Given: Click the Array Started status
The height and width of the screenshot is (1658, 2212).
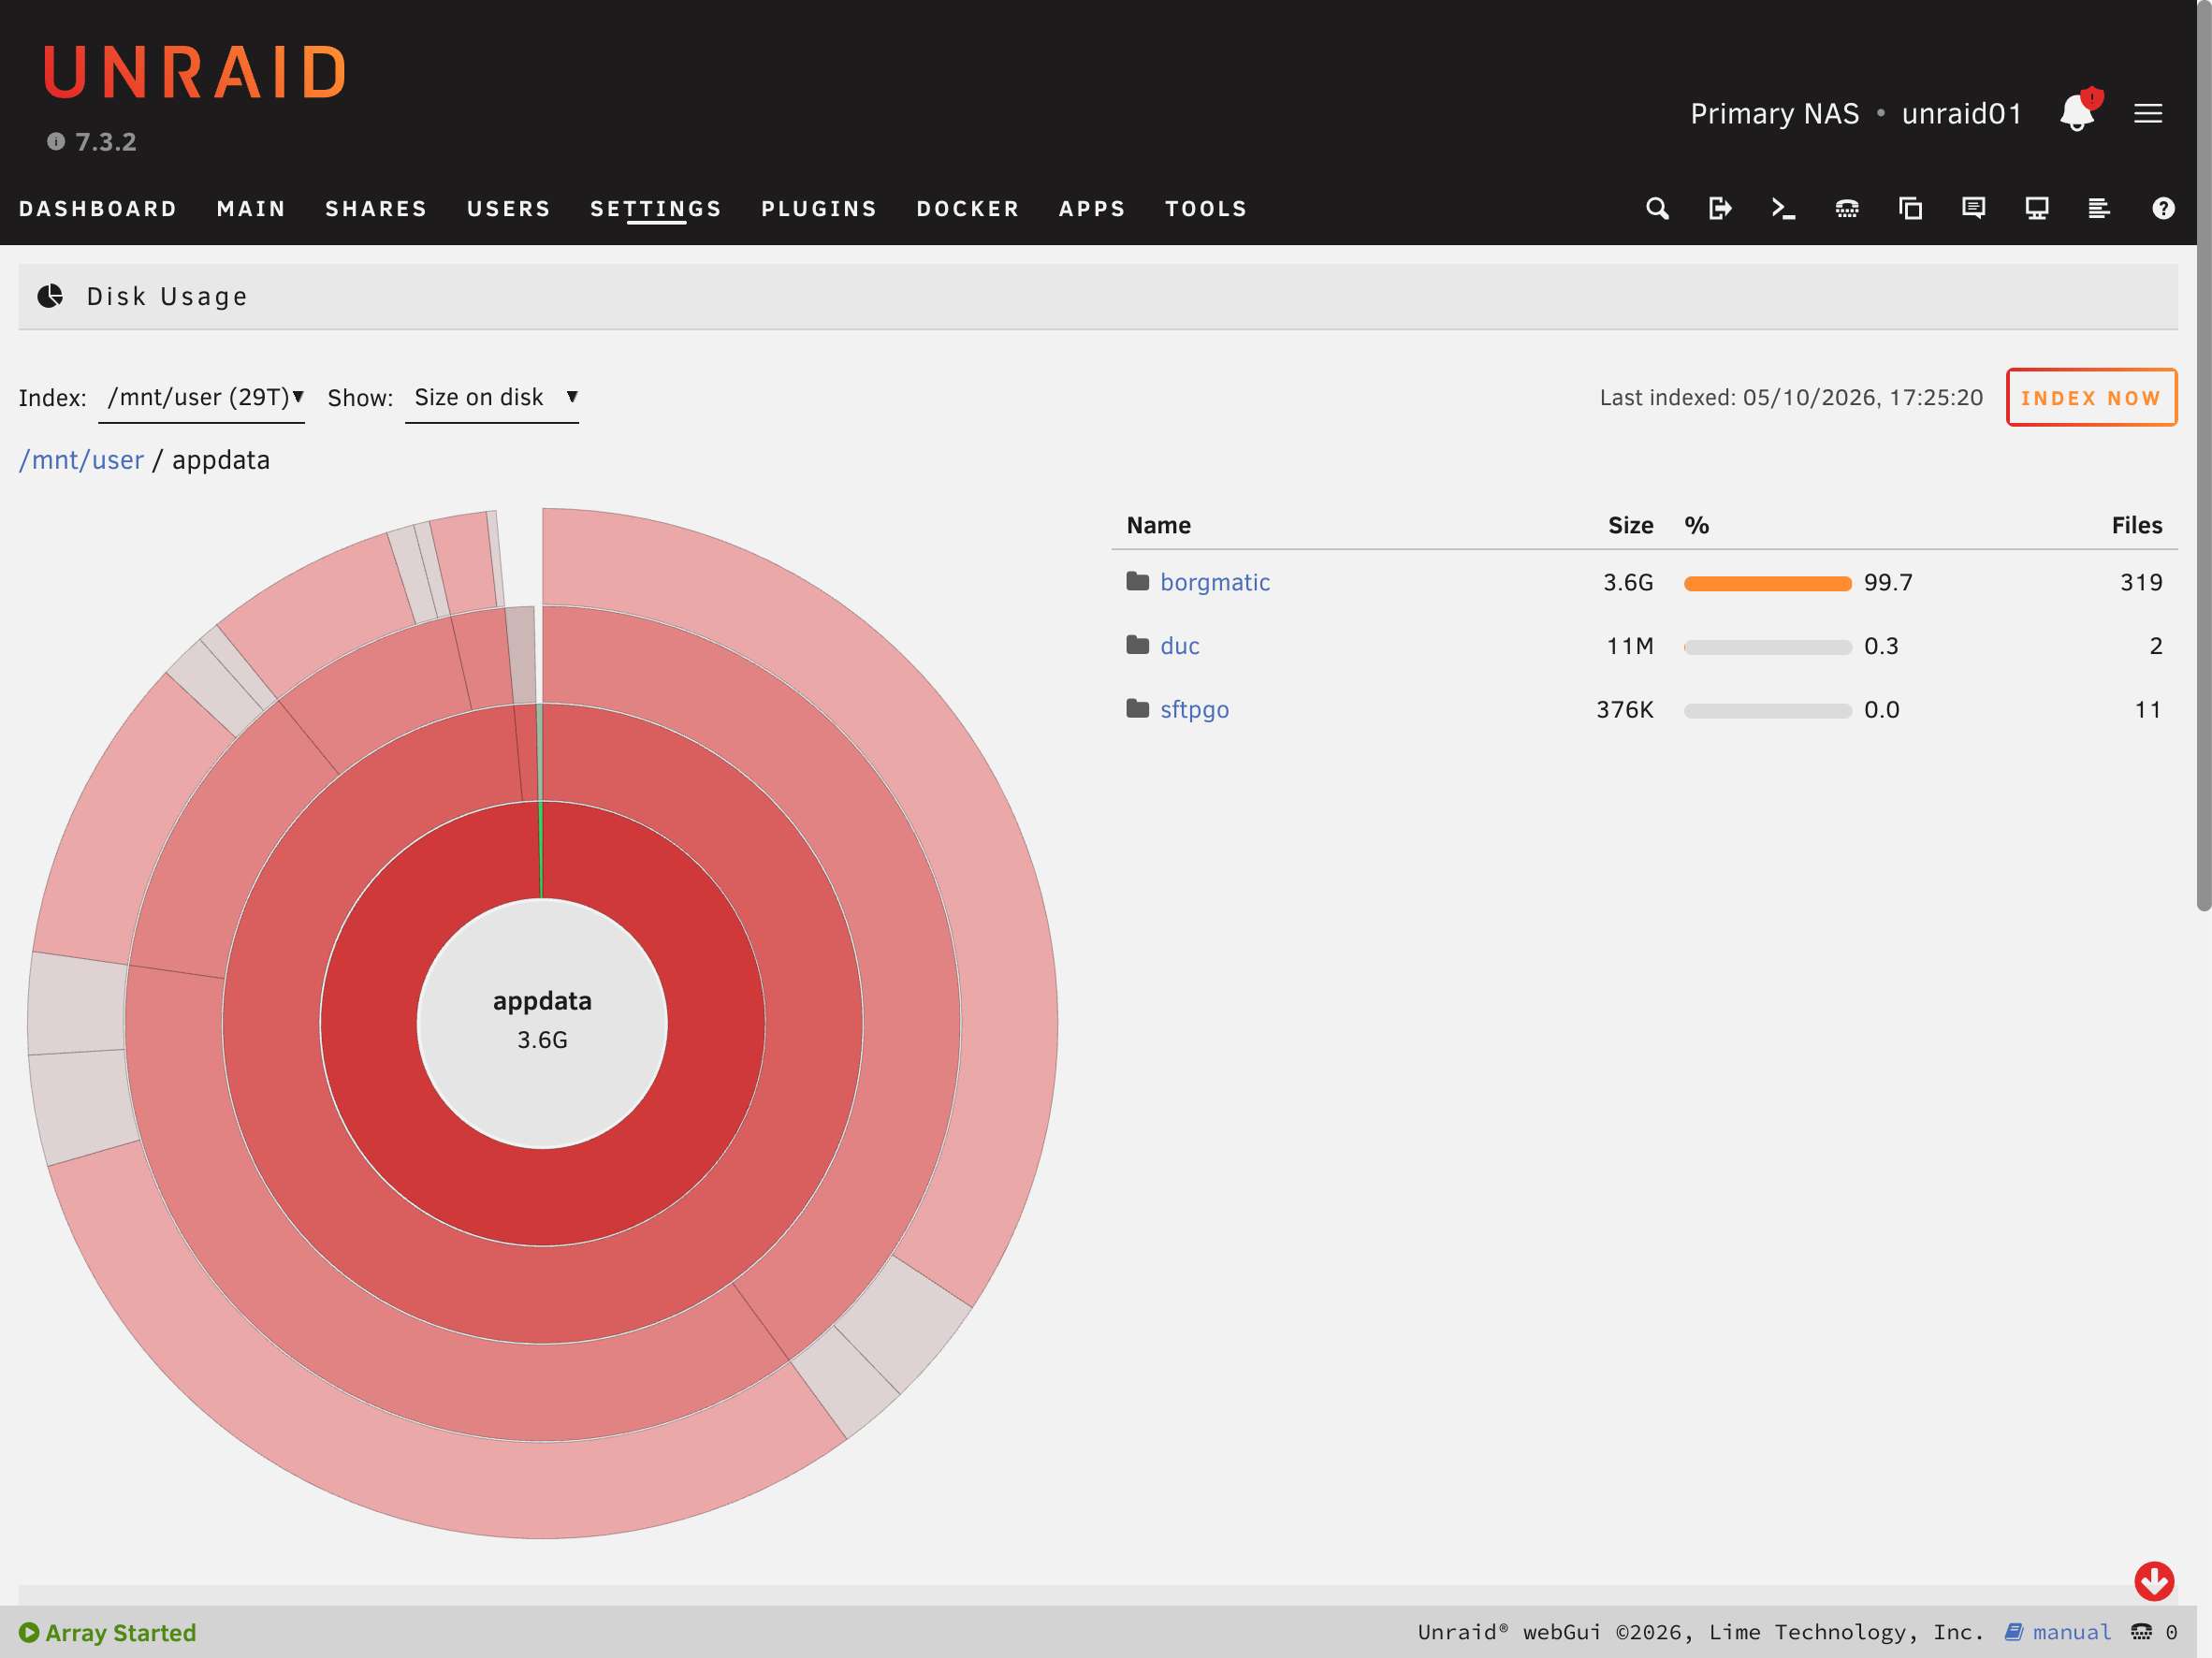Looking at the screenshot, I should 107,1632.
